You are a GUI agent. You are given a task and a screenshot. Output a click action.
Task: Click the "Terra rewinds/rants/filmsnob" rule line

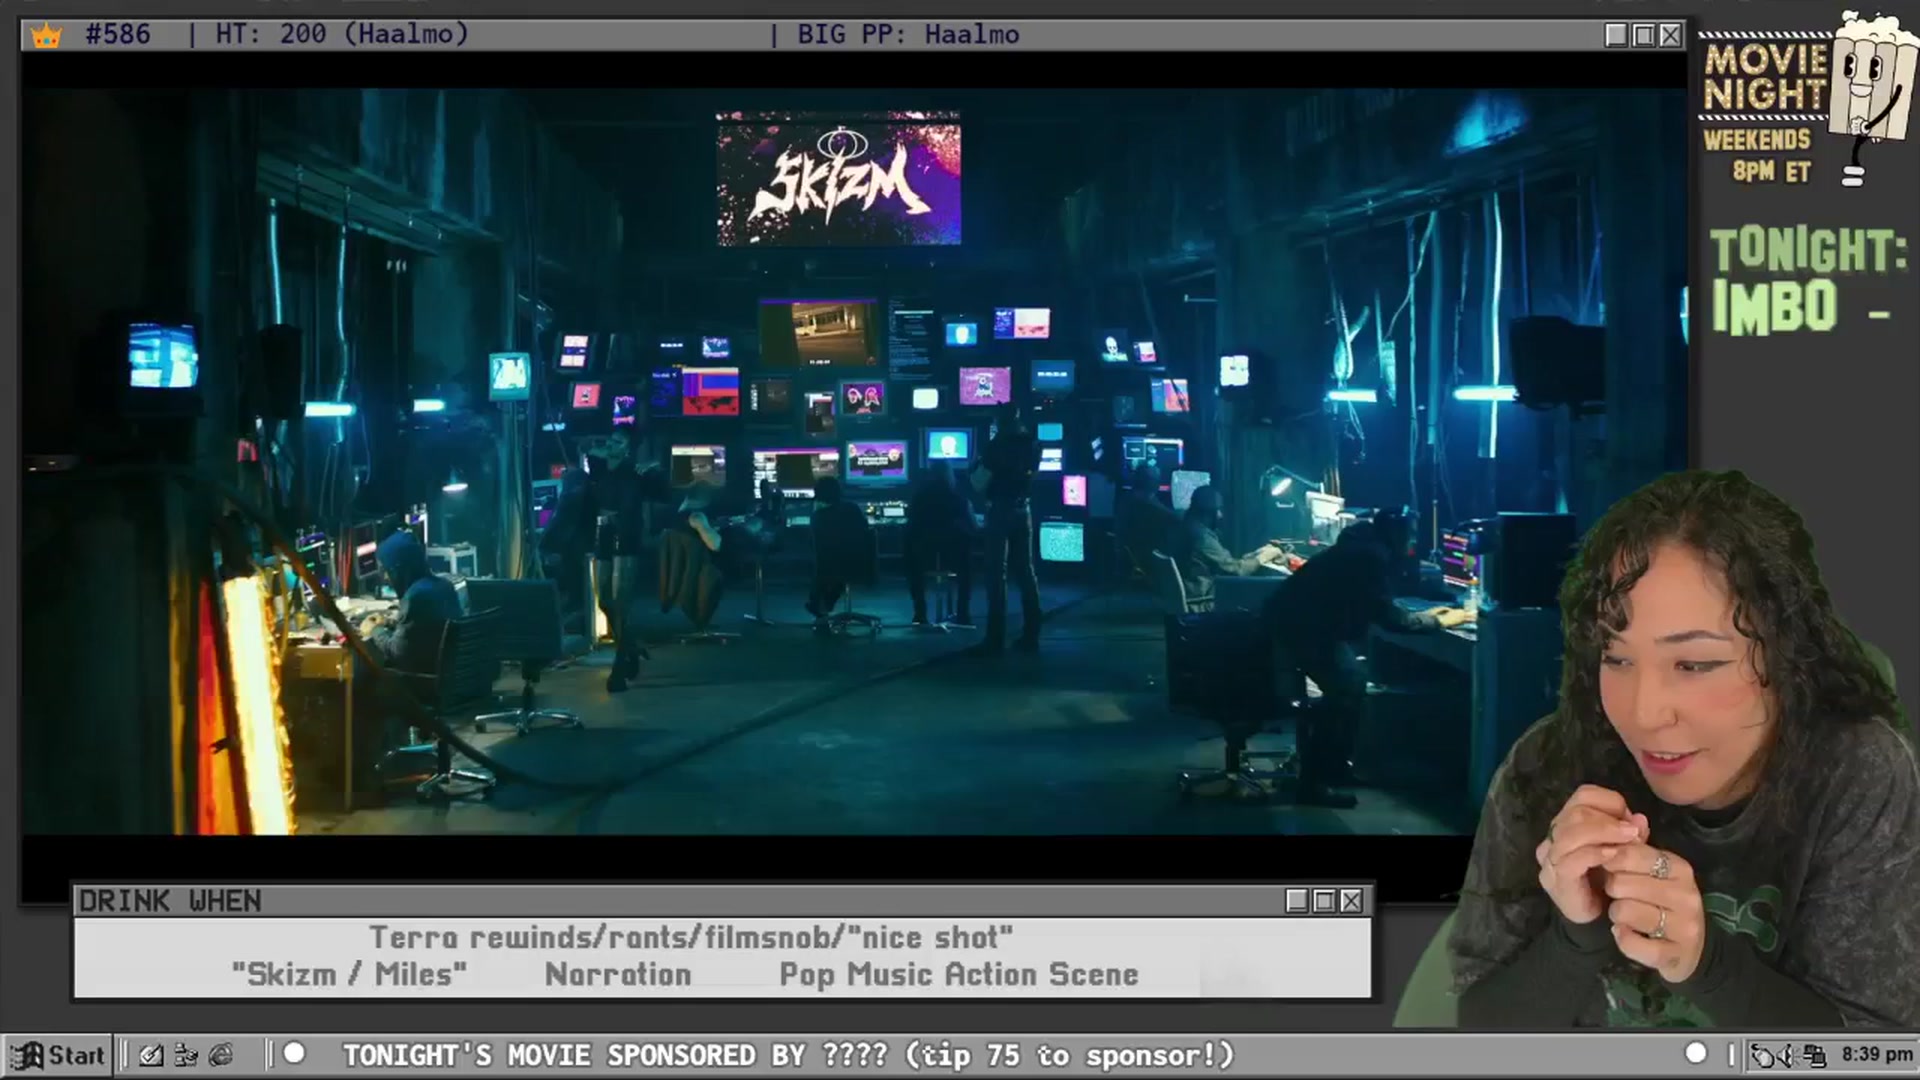[x=691, y=938]
